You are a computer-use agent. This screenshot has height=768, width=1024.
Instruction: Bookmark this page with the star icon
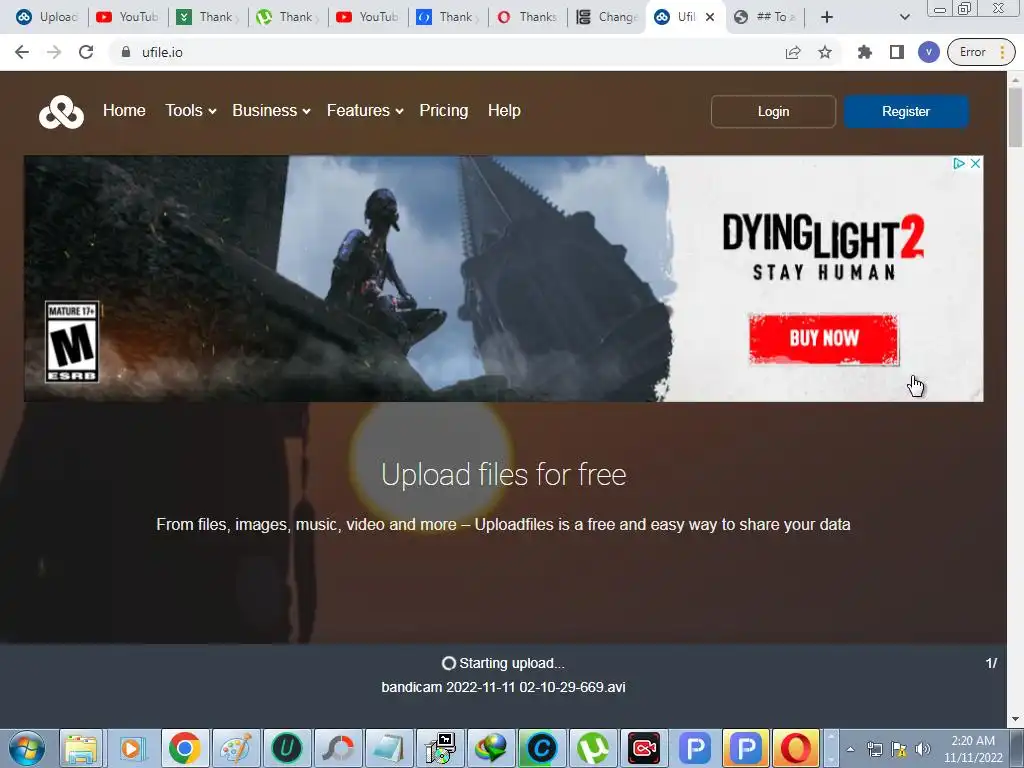point(825,52)
